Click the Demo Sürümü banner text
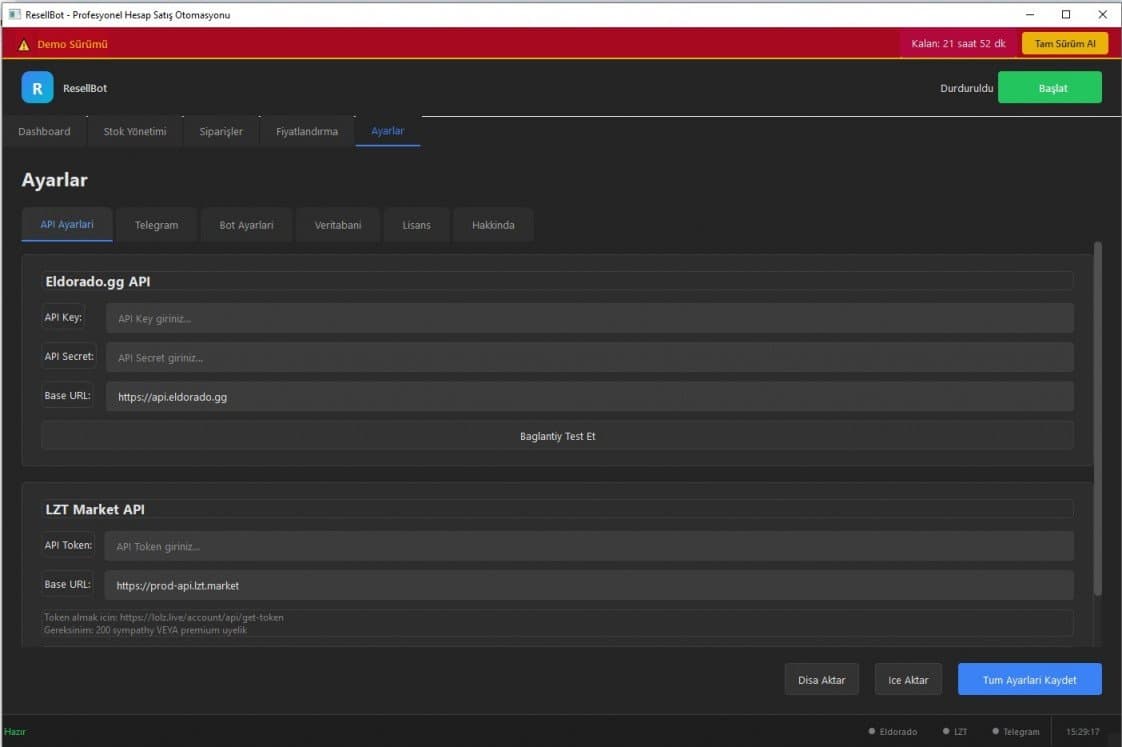Image resolution: width=1122 pixels, height=747 pixels. (x=72, y=44)
